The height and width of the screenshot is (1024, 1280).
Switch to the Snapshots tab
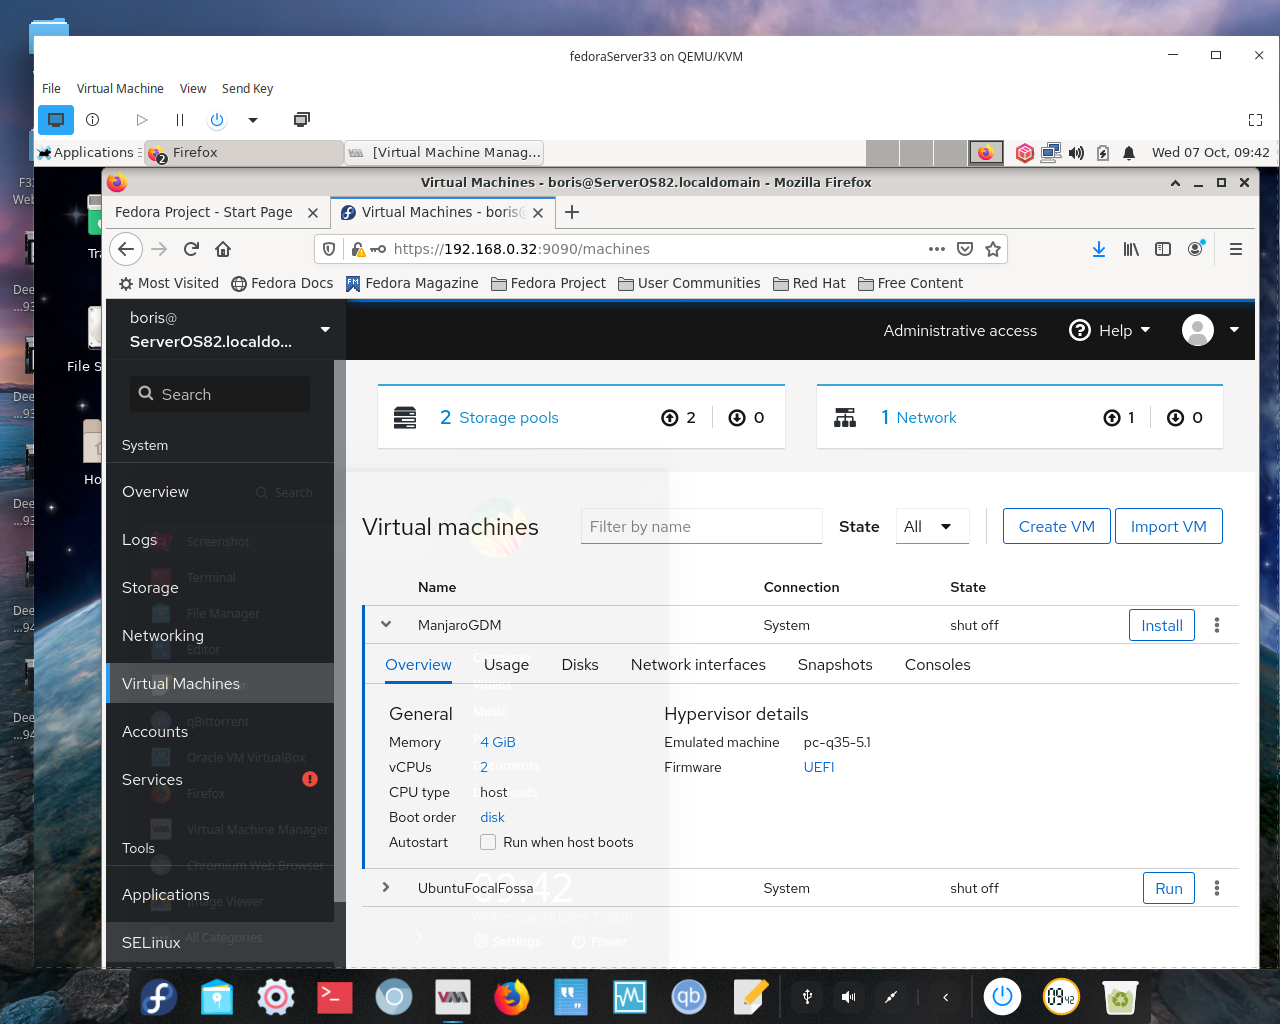[835, 664]
